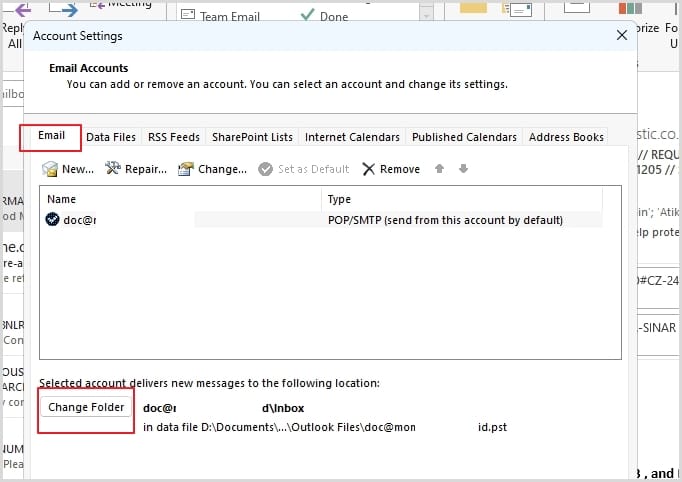Move account down with the down arrow
The width and height of the screenshot is (682, 482).
(463, 169)
